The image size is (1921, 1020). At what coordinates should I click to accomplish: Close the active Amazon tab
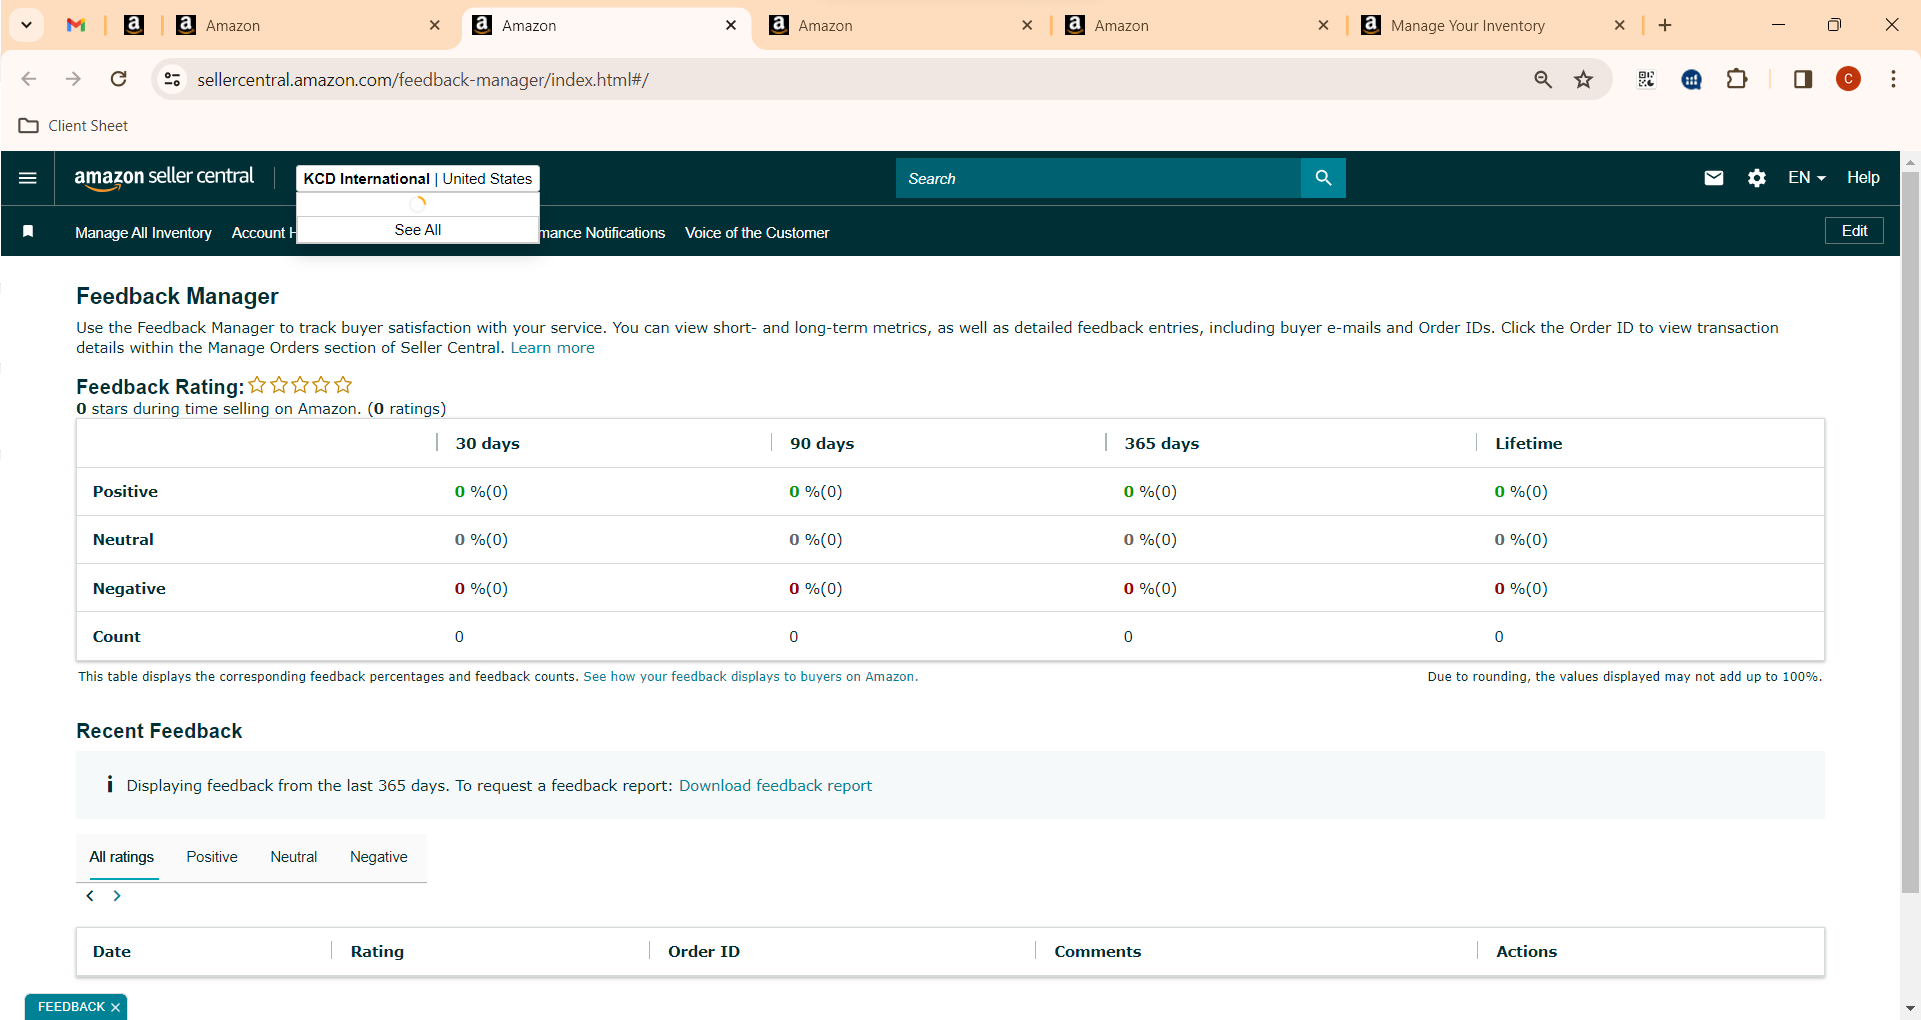tap(731, 25)
